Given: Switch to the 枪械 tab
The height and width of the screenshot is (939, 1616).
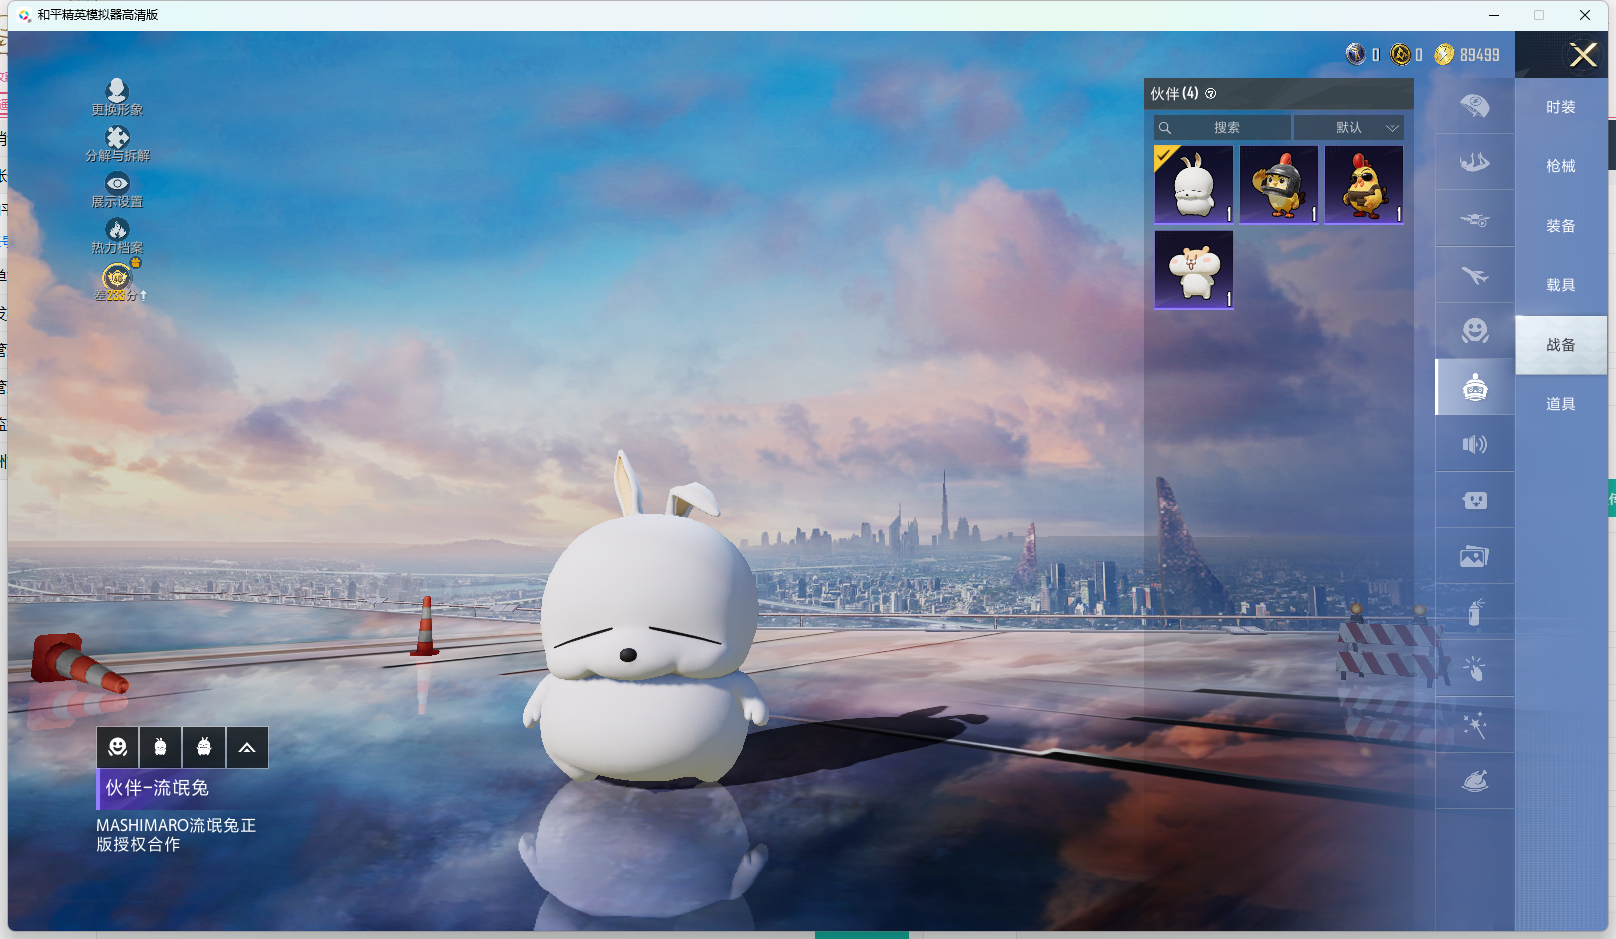Looking at the screenshot, I should coord(1560,166).
